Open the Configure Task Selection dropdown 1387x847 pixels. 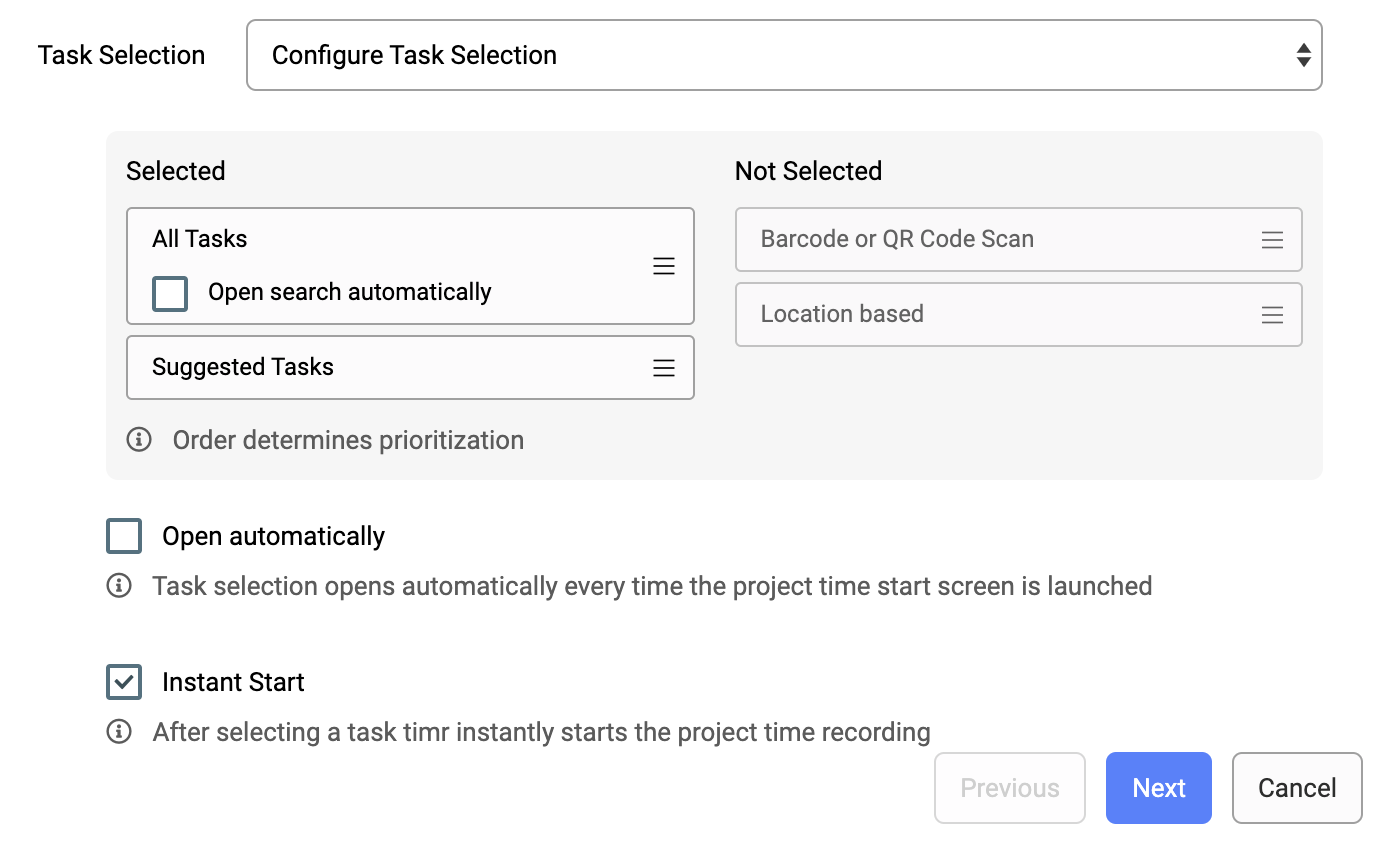coord(784,55)
